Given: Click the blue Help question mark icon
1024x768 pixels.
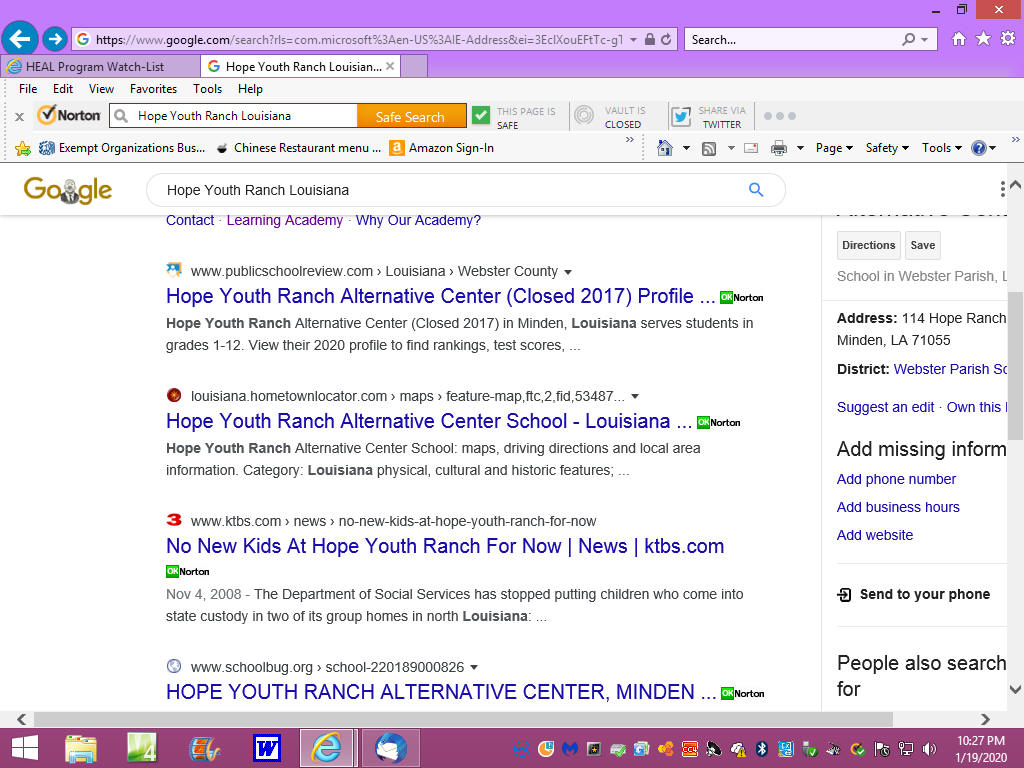Looking at the screenshot, I should (x=978, y=148).
